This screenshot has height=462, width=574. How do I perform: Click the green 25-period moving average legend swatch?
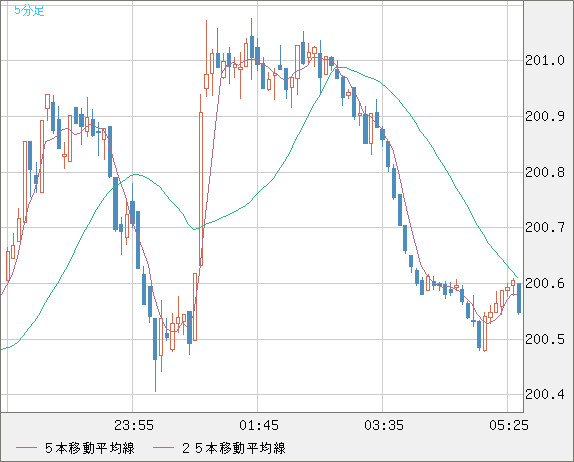163,448
